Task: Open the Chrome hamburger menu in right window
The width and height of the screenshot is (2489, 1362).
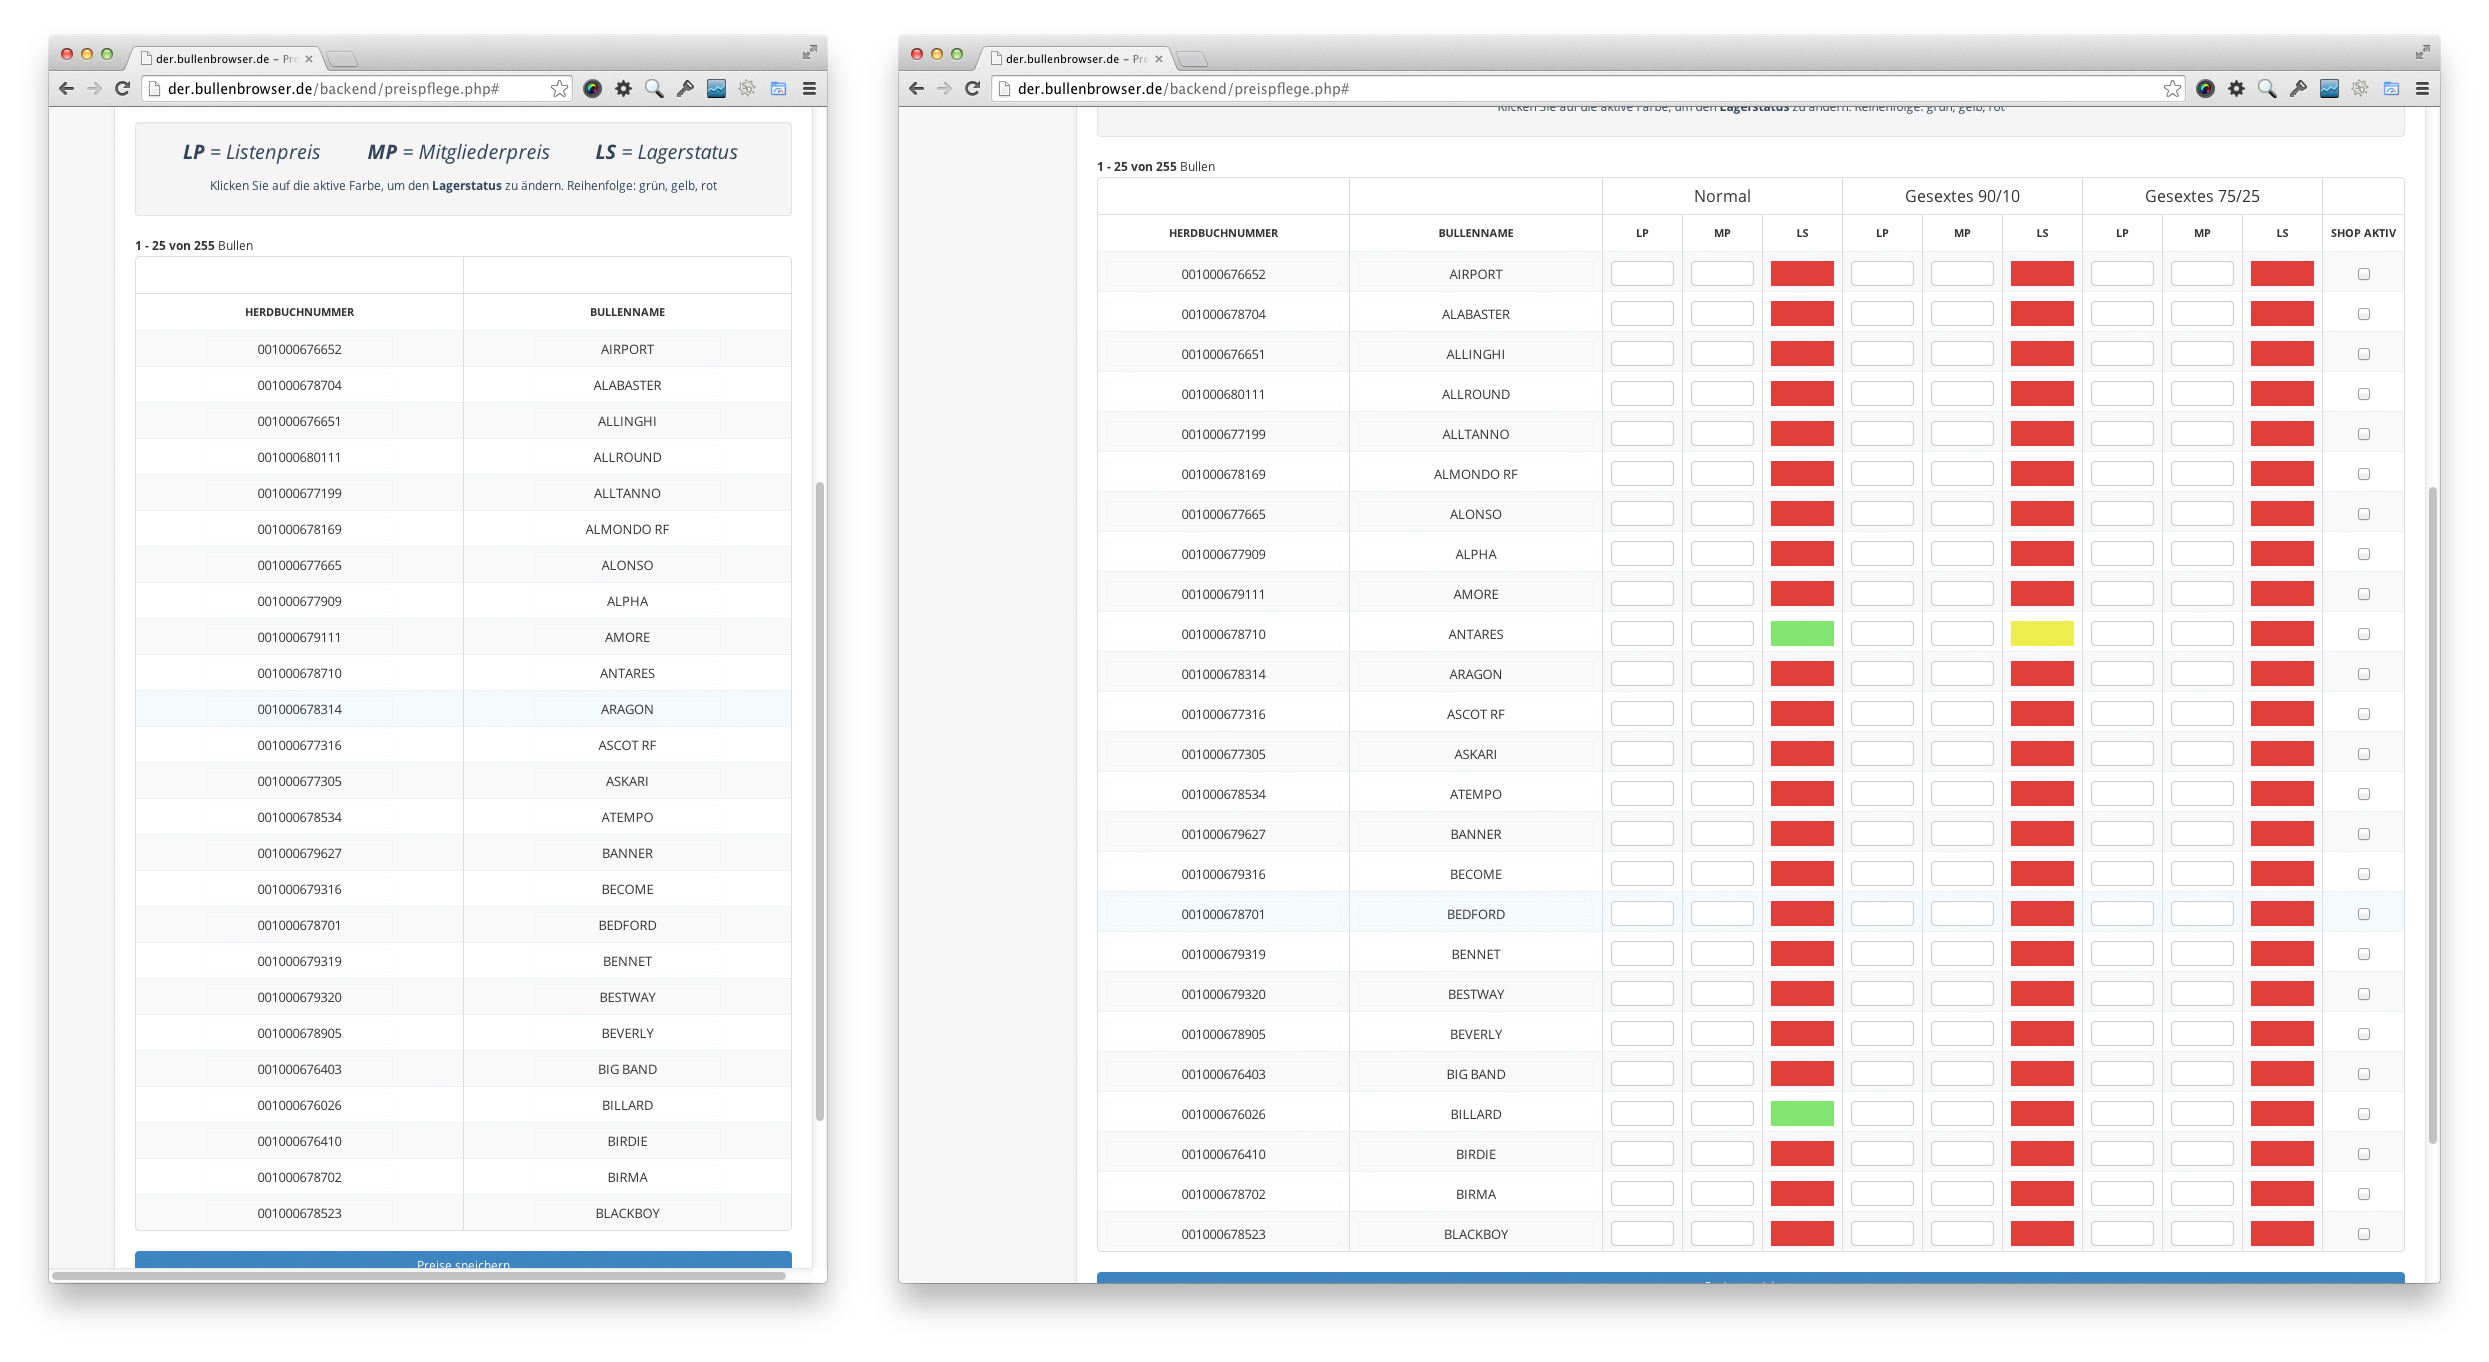Action: 2422,89
